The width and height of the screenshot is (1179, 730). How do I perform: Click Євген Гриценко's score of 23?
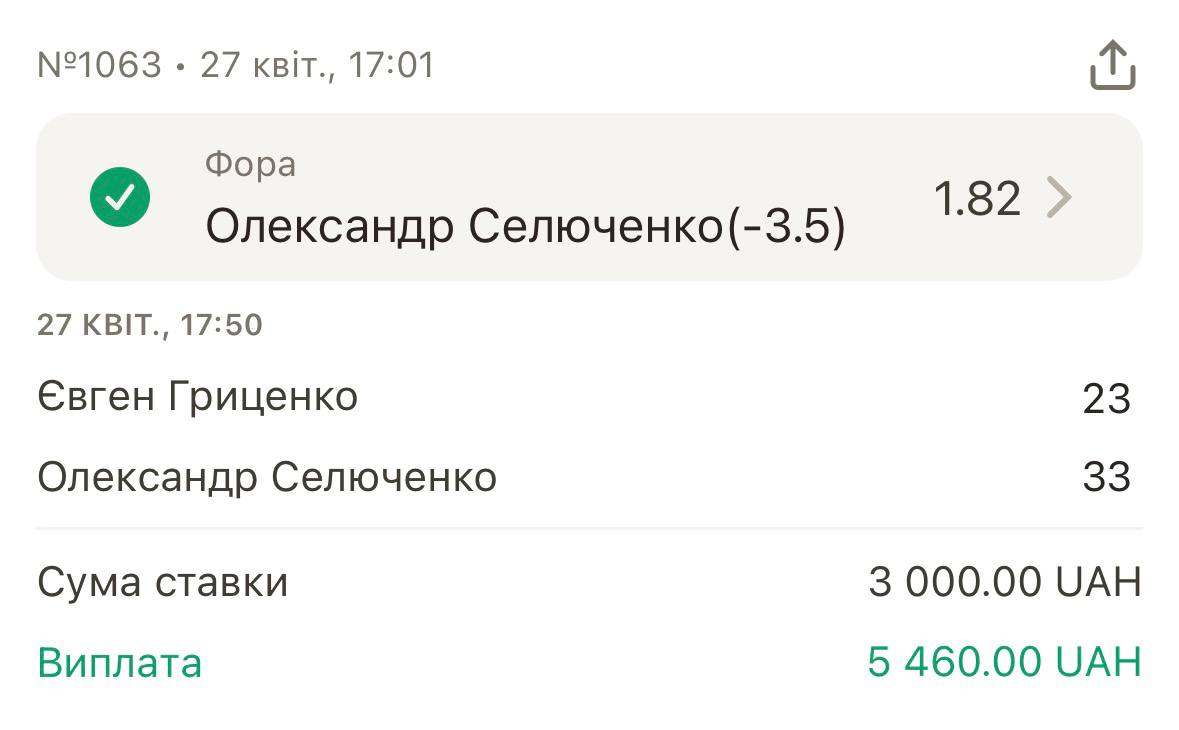[x=1106, y=399]
